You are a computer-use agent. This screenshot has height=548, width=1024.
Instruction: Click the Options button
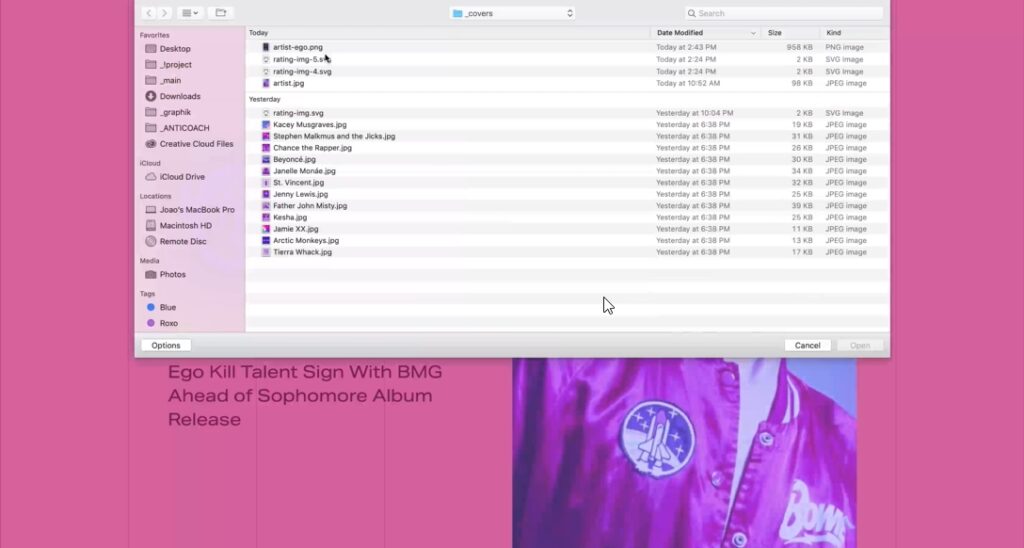click(x=166, y=345)
